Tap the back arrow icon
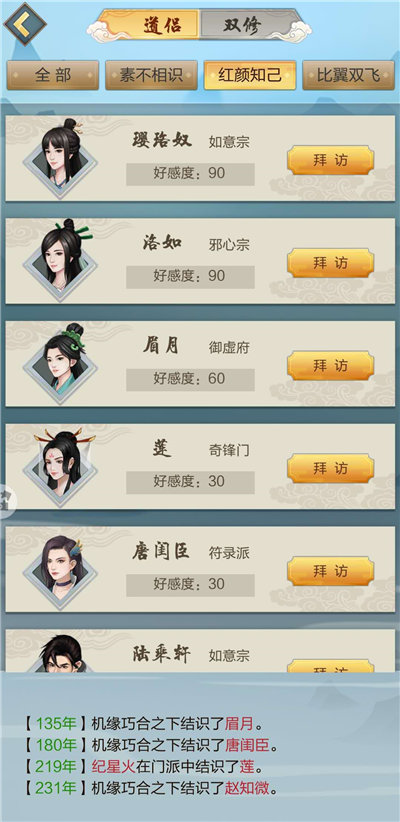400x822 pixels. [25, 24]
